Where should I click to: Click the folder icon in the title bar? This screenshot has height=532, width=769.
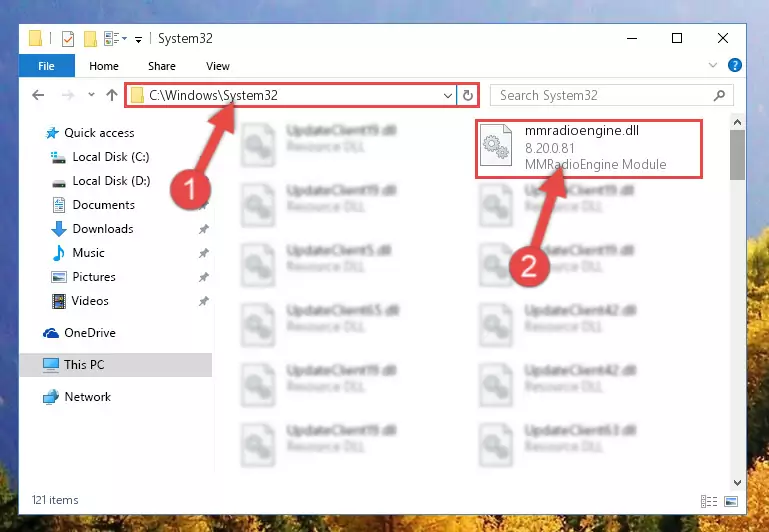(35, 38)
